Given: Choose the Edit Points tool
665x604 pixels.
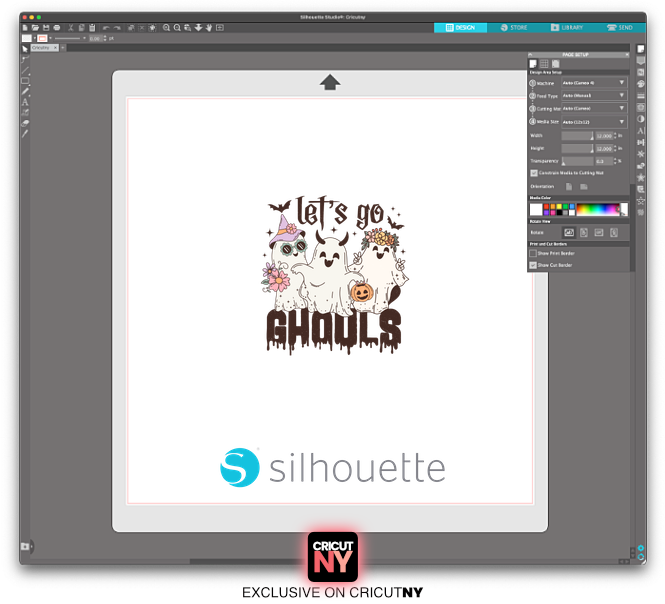Looking at the screenshot, I should click(25, 60).
